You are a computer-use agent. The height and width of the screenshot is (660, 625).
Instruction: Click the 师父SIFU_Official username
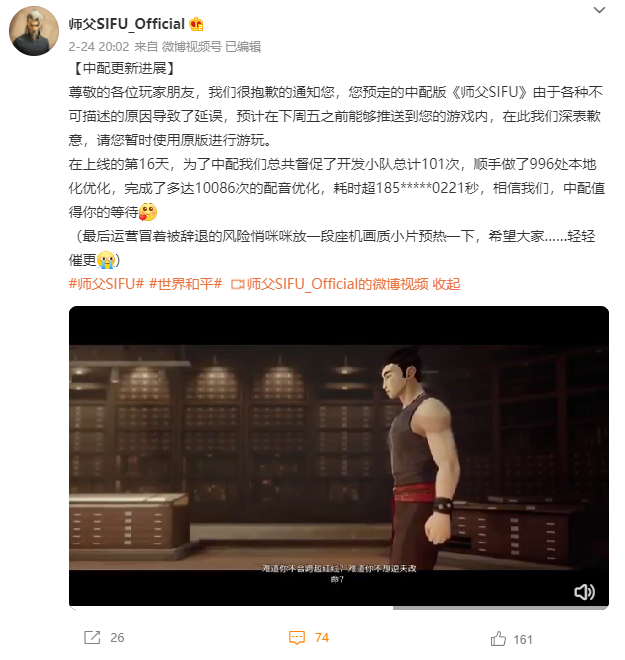tap(127, 24)
